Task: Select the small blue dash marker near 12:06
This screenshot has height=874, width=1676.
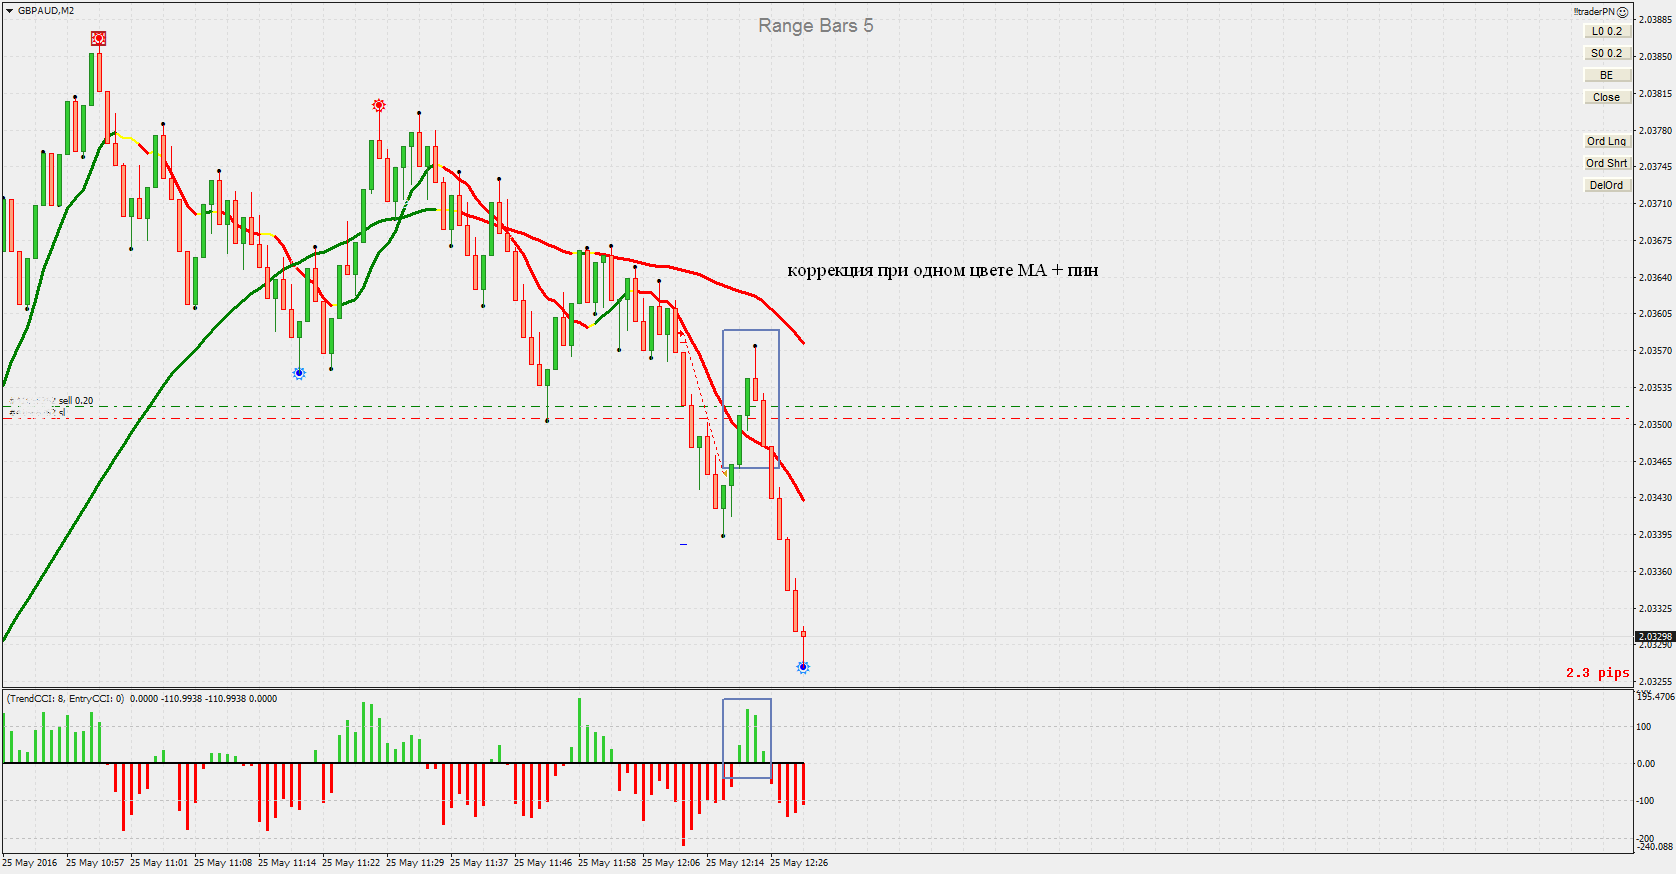Action: click(x=683, y=544)
